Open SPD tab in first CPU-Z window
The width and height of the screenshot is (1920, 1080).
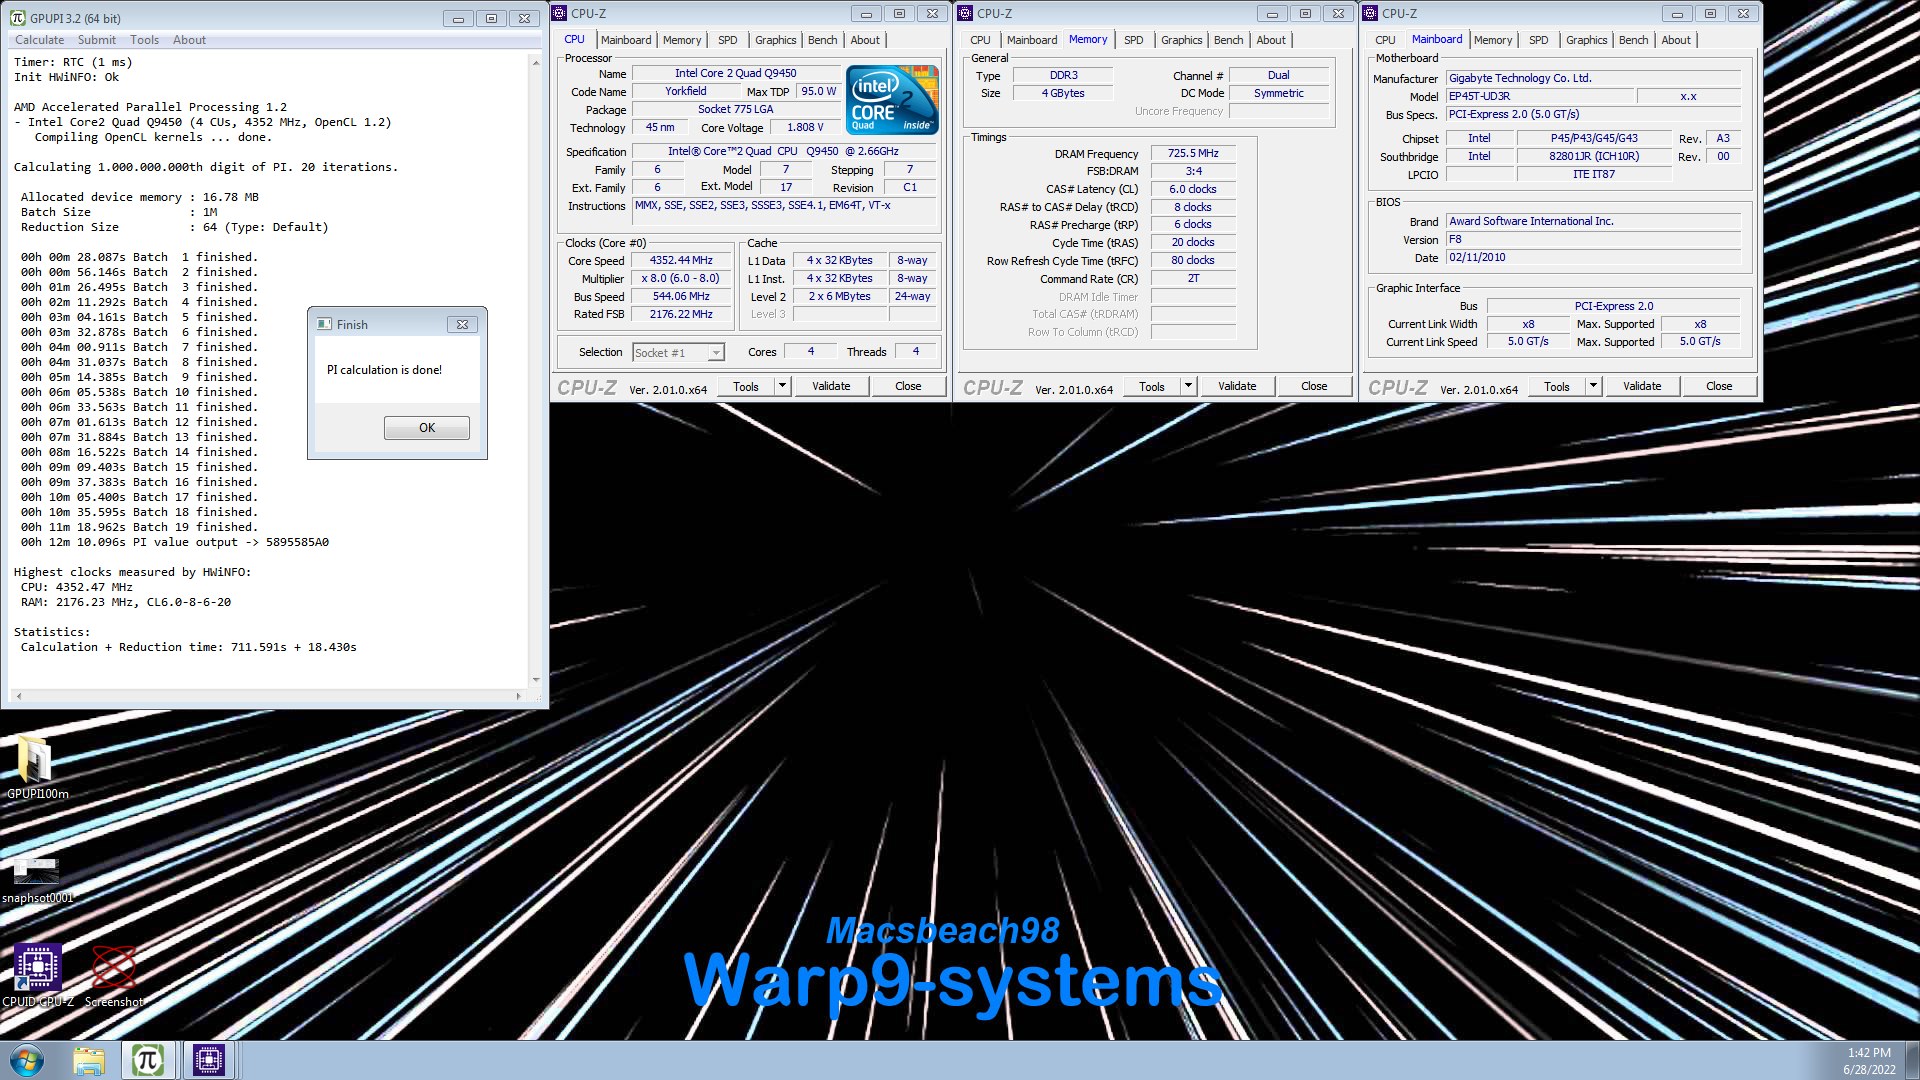(x=728, y=40)
